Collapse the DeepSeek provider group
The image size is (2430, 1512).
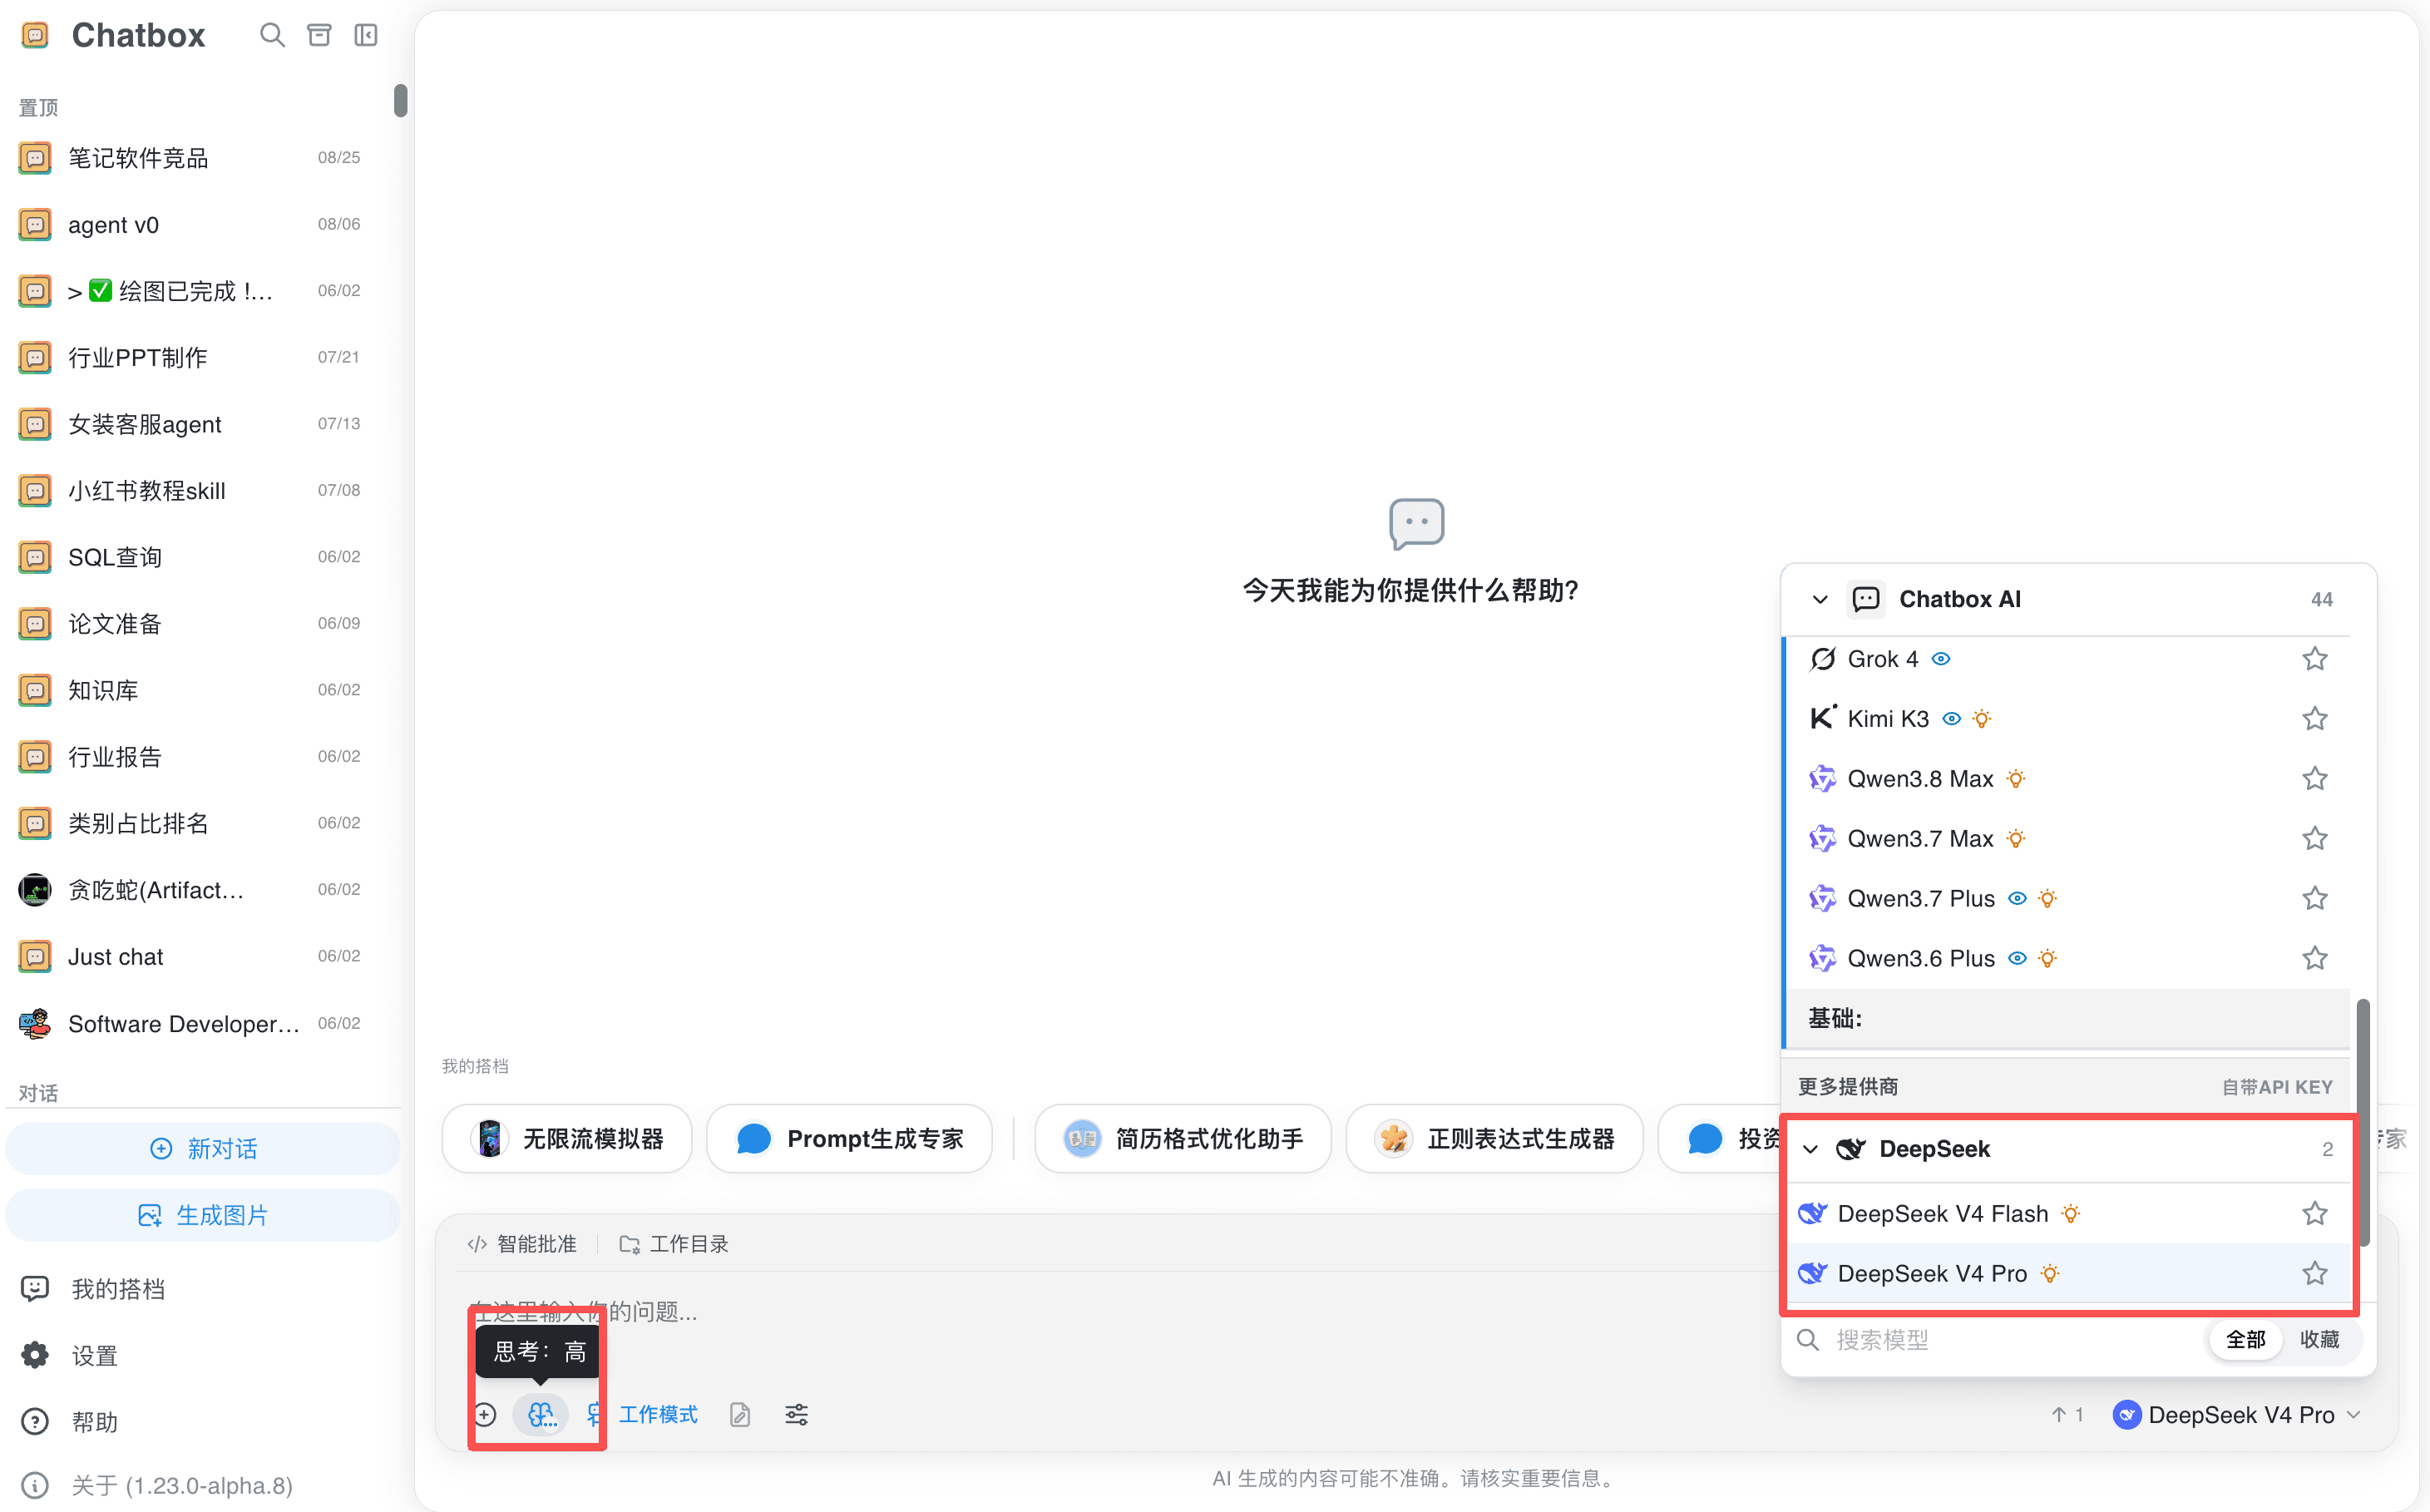click(1810, 1149)
